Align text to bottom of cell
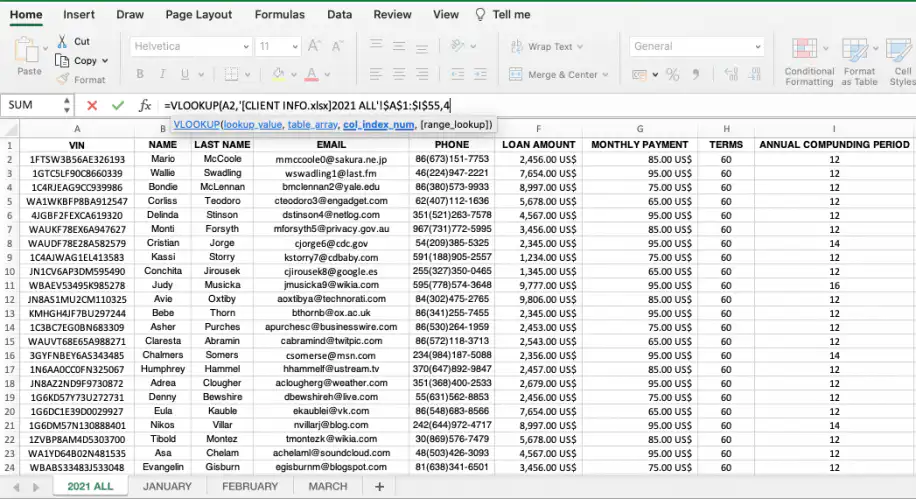The width and height of the screenshot is (916, 499). pos(422,47)
